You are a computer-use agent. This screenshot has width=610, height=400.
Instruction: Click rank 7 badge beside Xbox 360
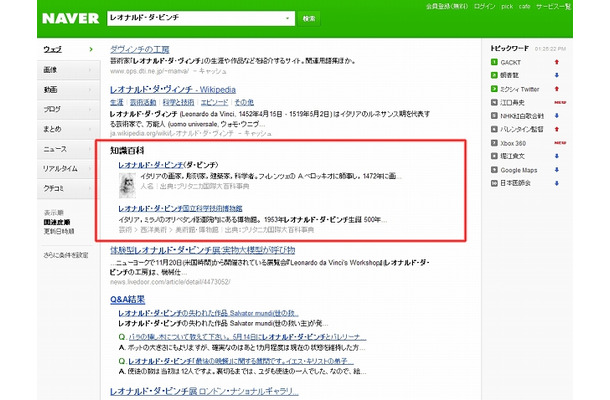coord(494,143)
